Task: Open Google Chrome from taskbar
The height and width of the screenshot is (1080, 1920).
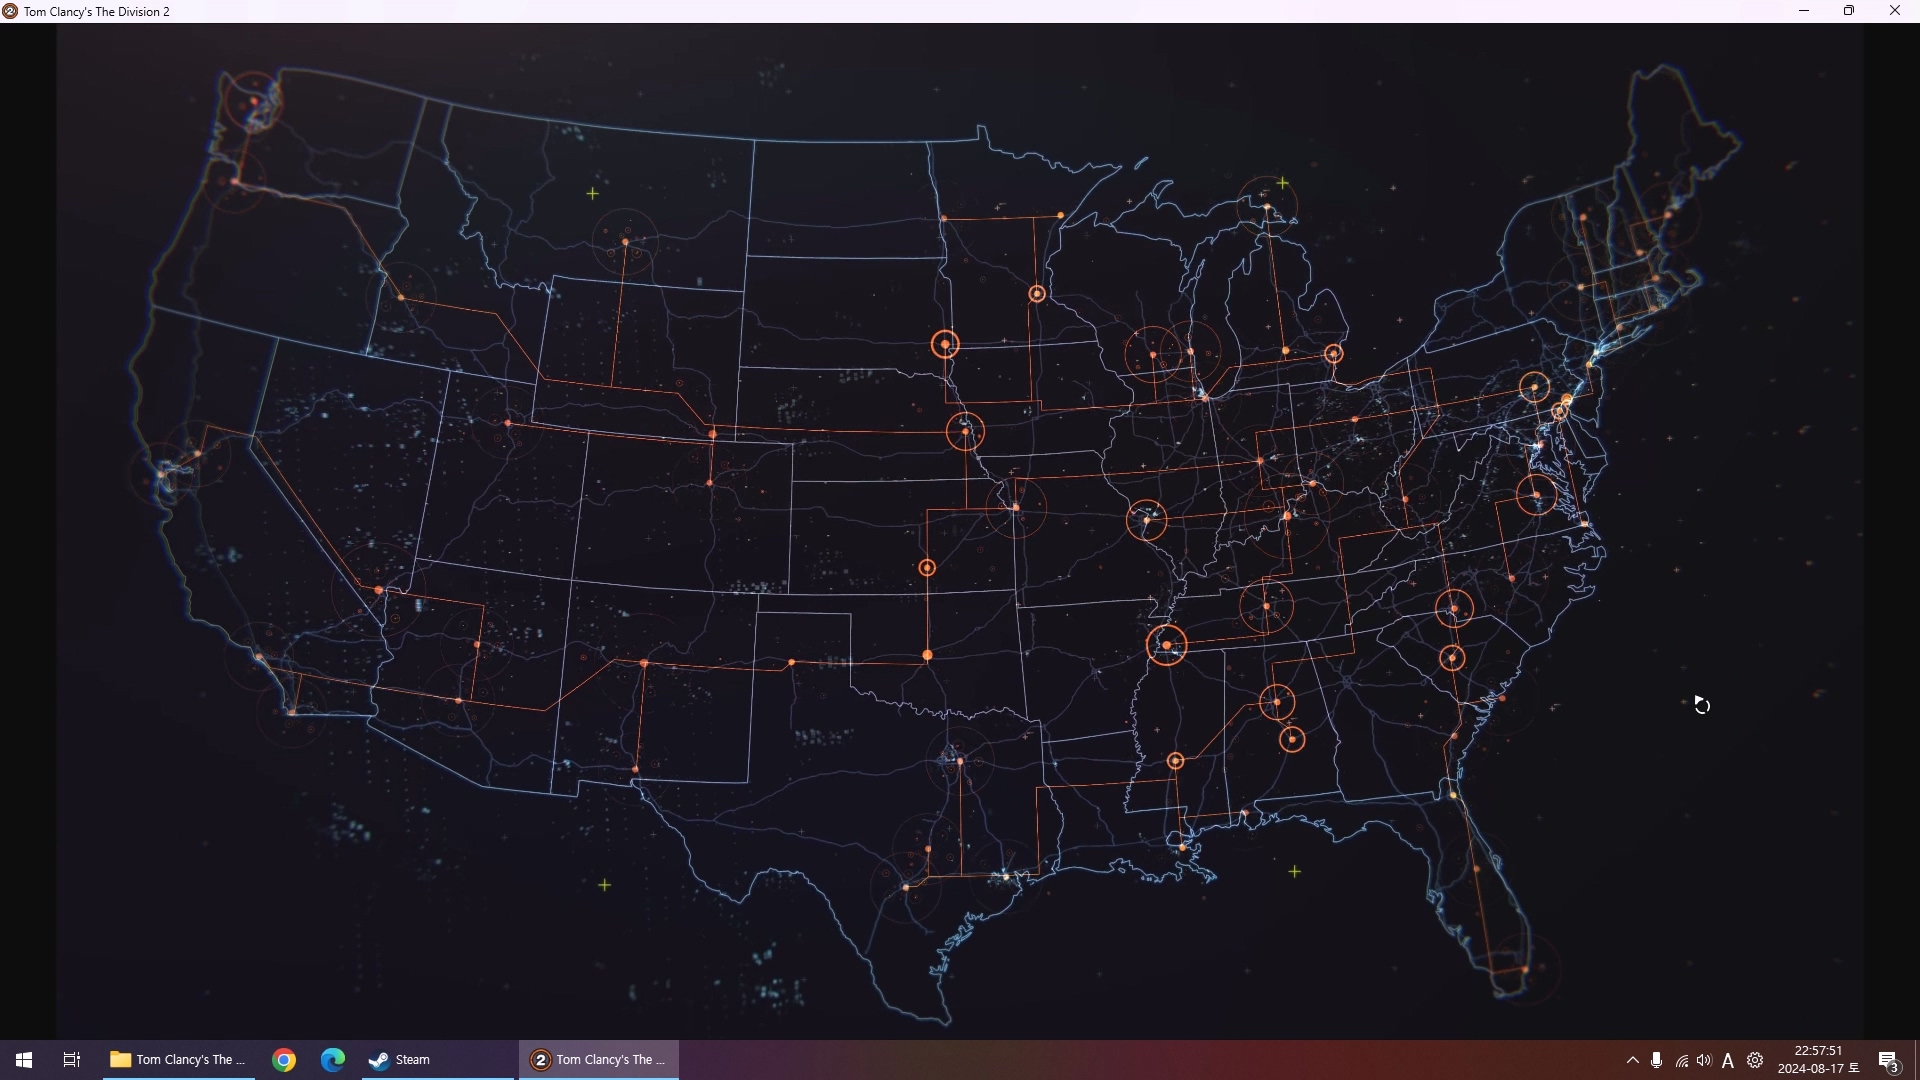Action: coord(284,1060)
